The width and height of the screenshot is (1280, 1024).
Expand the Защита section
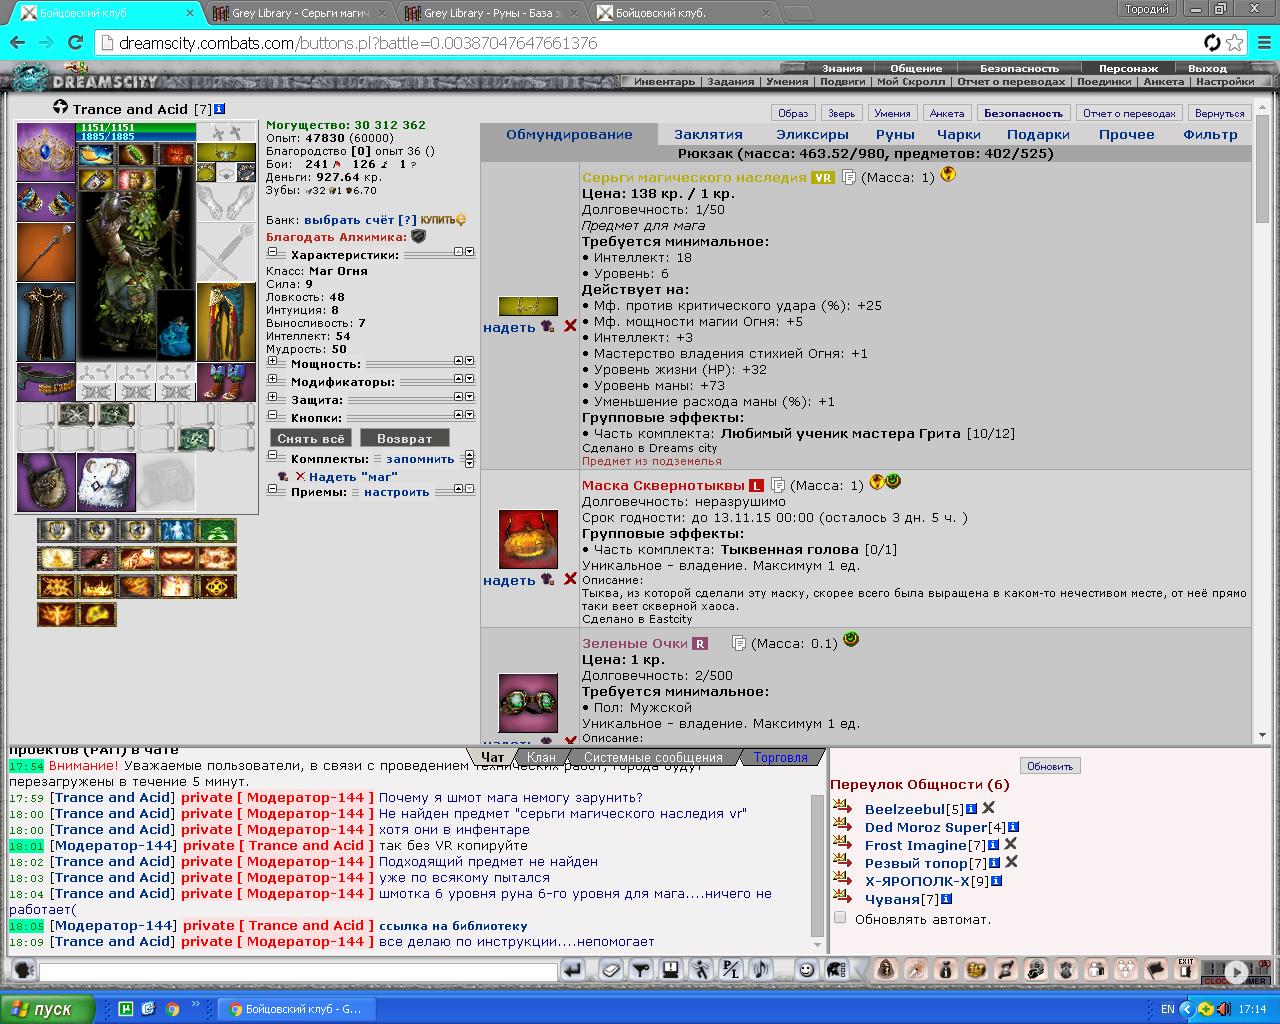point(272,399)
